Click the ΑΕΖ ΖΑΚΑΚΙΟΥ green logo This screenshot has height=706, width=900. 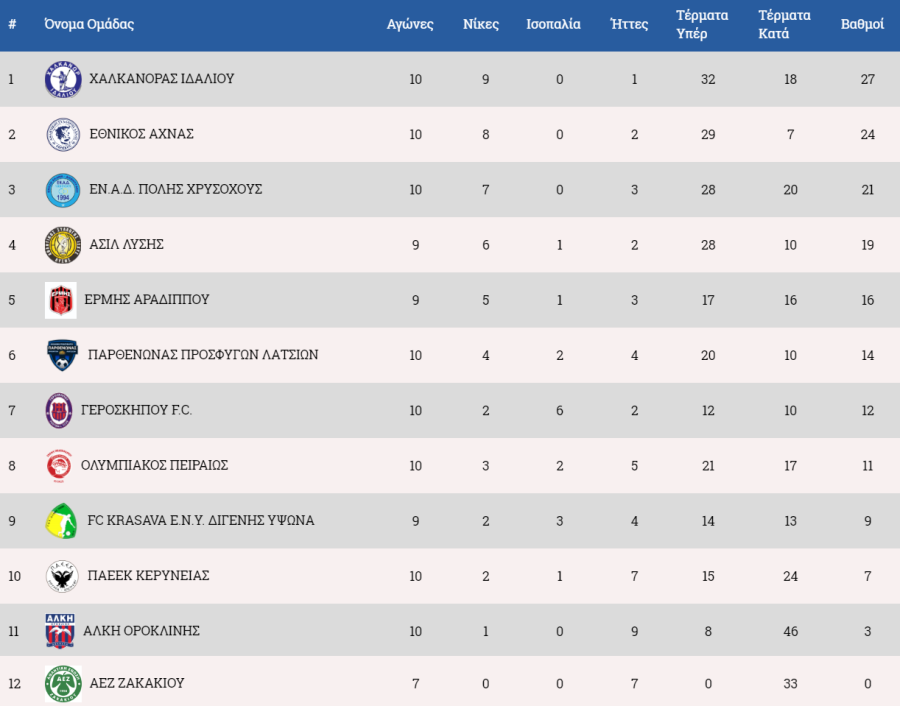63,684
